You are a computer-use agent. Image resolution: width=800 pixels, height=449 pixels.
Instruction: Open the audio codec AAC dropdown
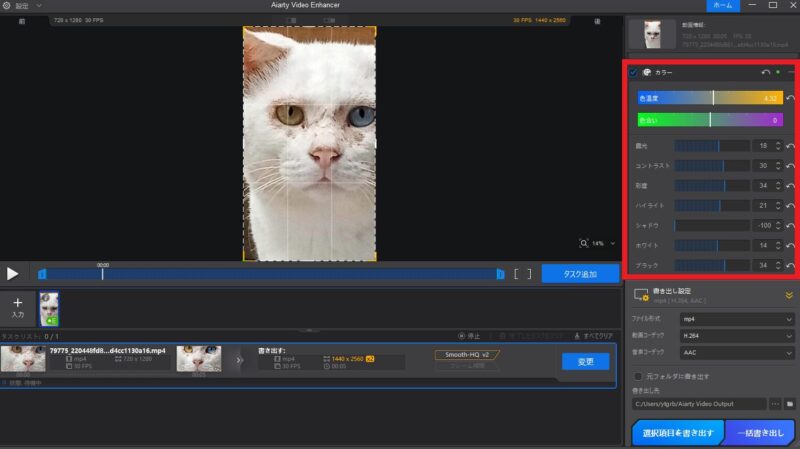click(x=736, y=353)
